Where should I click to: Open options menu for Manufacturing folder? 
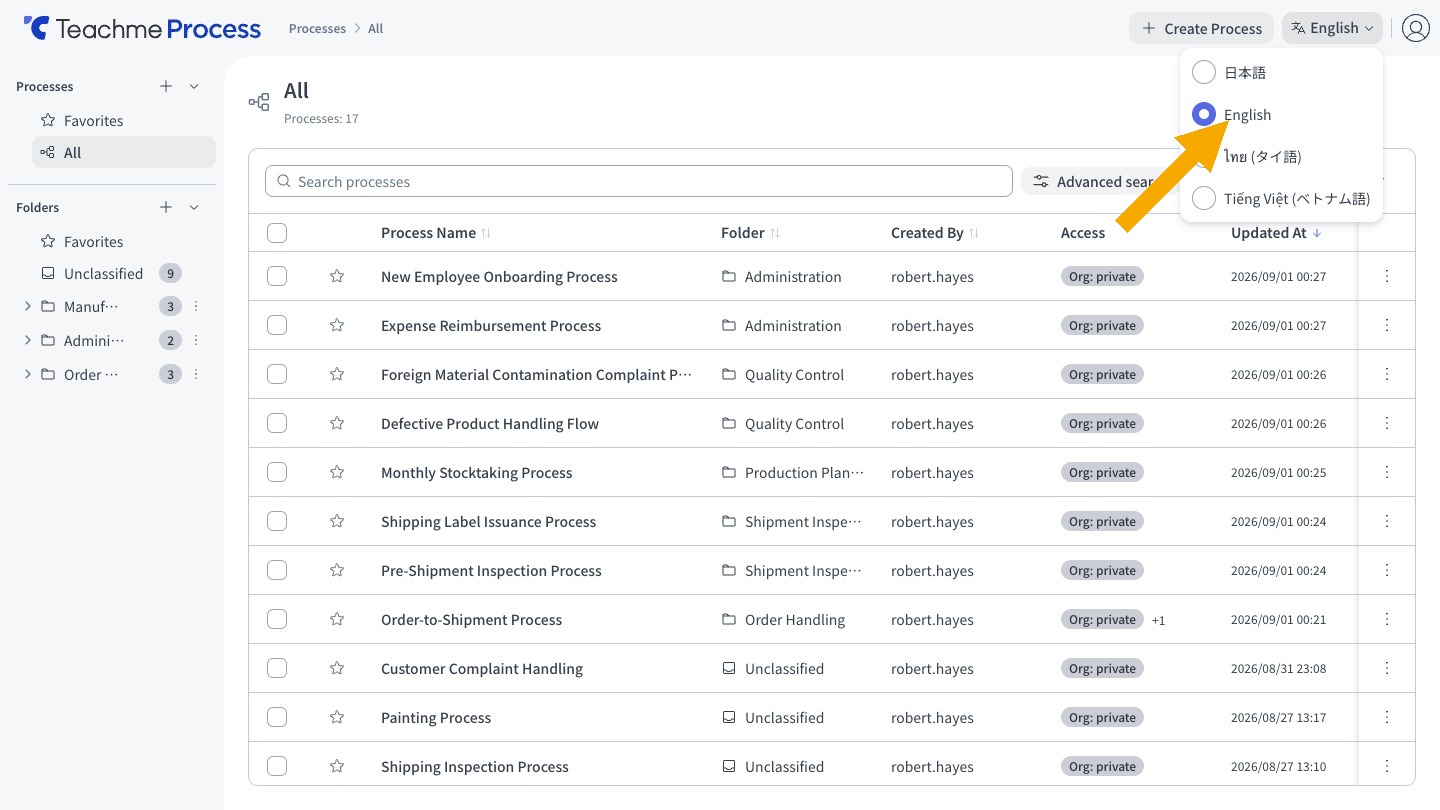(196, 306)
